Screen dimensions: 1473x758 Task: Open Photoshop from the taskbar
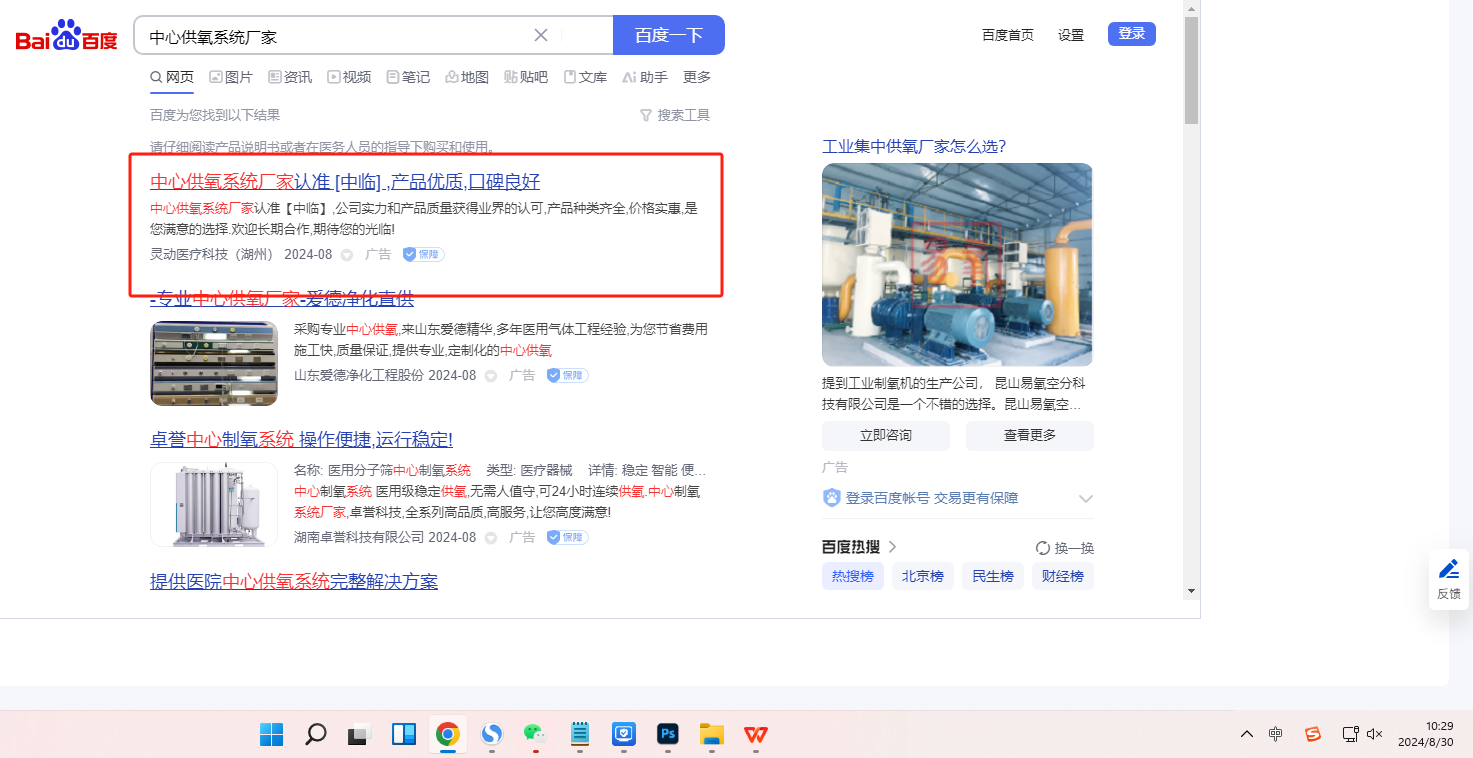[x=667, y=735]
